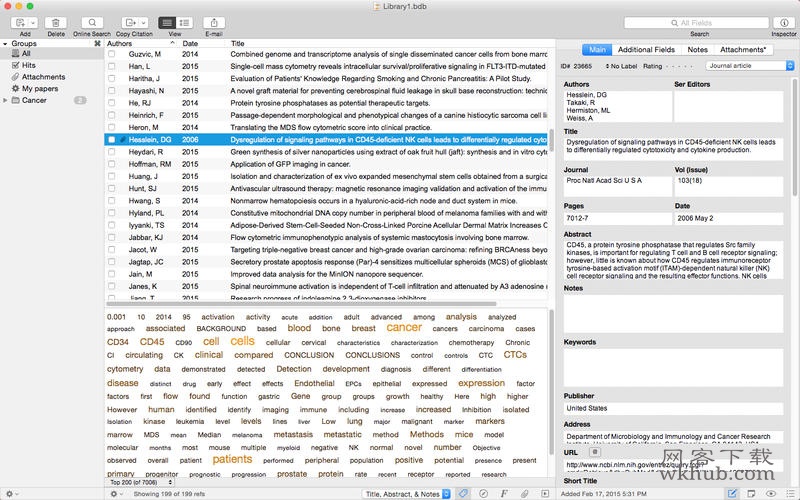The height and width of the screenshot is (500, 800).
Task: Open the Title, Abstract, & Notes dropdown
Action: (406, 494)
